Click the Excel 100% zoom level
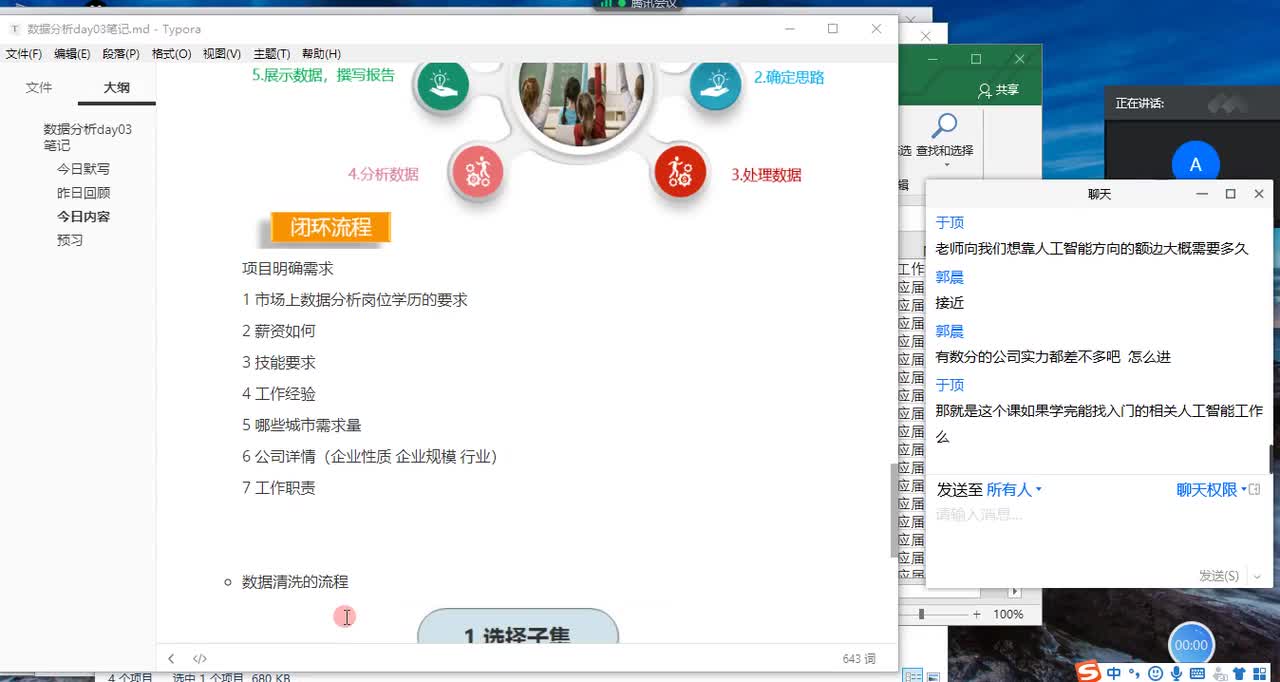The height and width of the screenshot is (682, 1280). 1008,614
